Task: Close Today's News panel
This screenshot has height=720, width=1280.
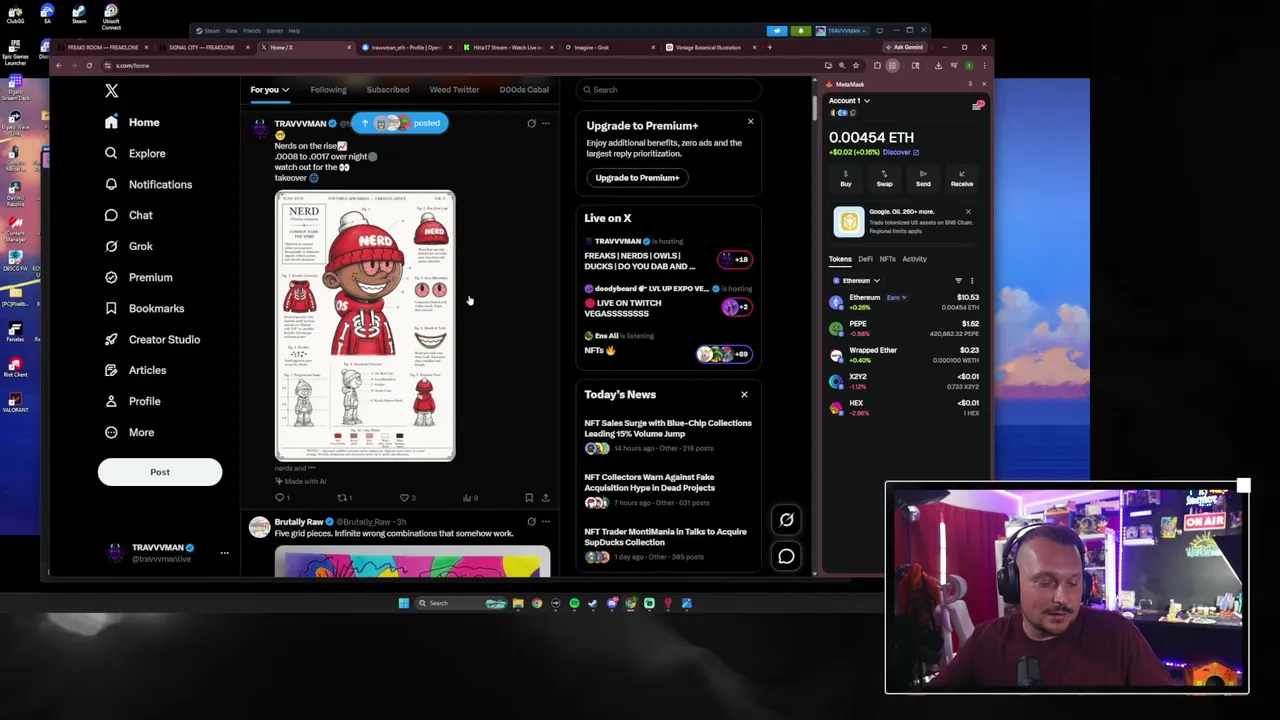Action: click(744, 394)
